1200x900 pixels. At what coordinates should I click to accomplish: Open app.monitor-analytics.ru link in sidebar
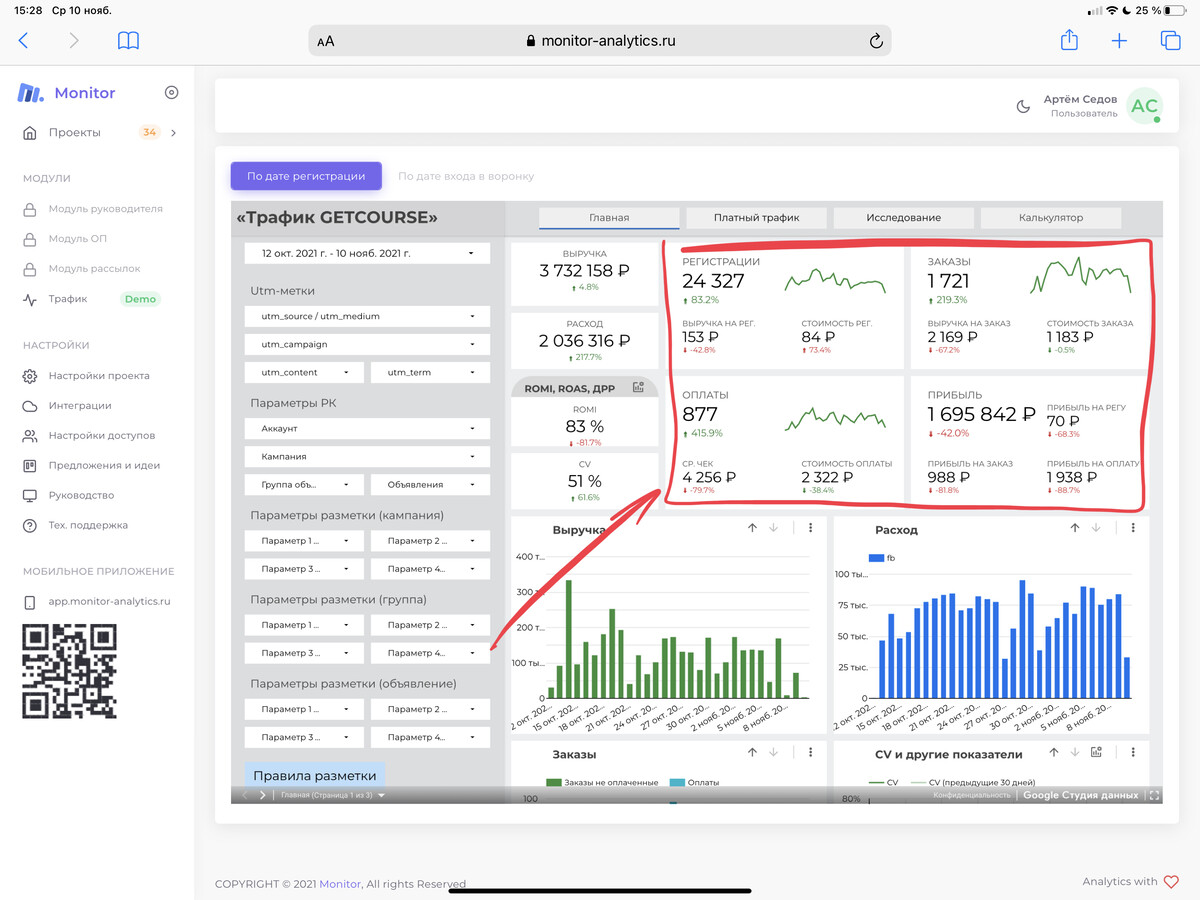tap(97, 602)
